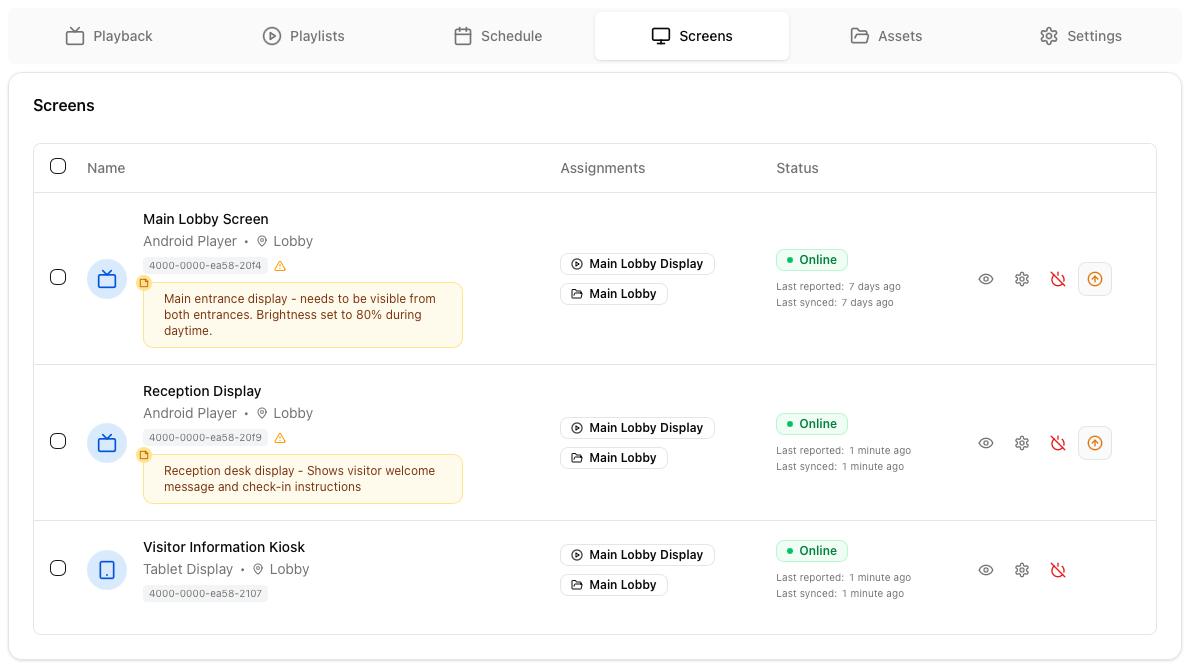
Task: Open settings gear for Visitor Information Kiosk
Action: (1022, 570)
